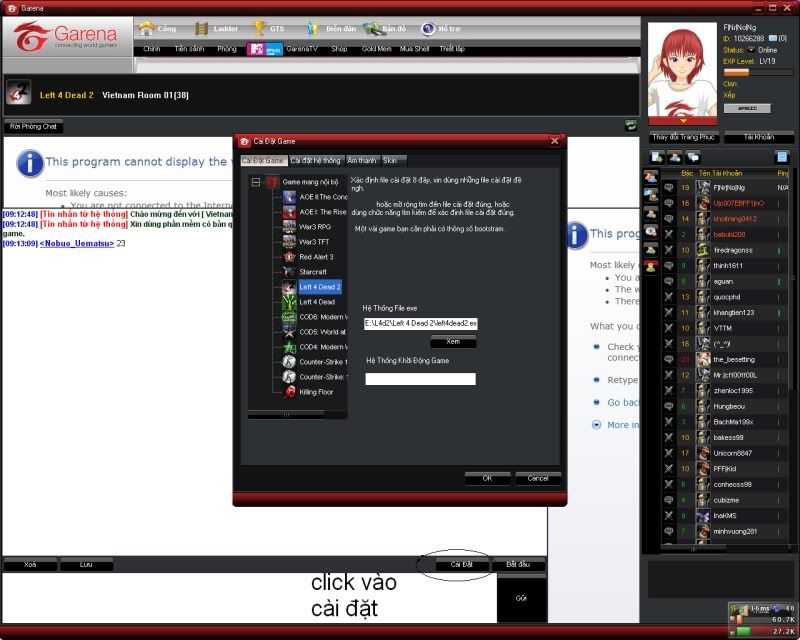This screenshot has width=800, height=640.
Task: Click the Xoá button
Action: click(x=30, y=564)
